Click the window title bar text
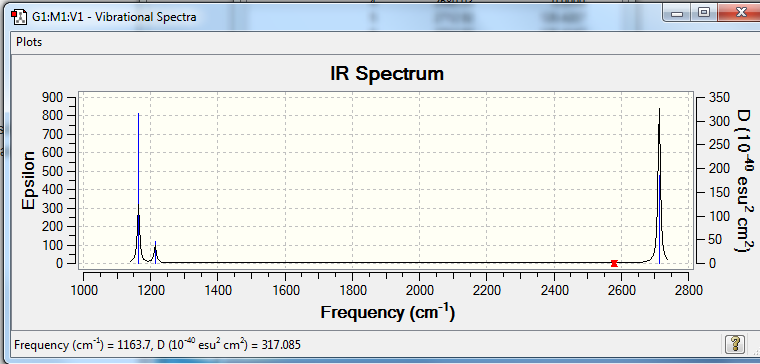The height and width of the screenshot is (364, 760). pos(114,17)
